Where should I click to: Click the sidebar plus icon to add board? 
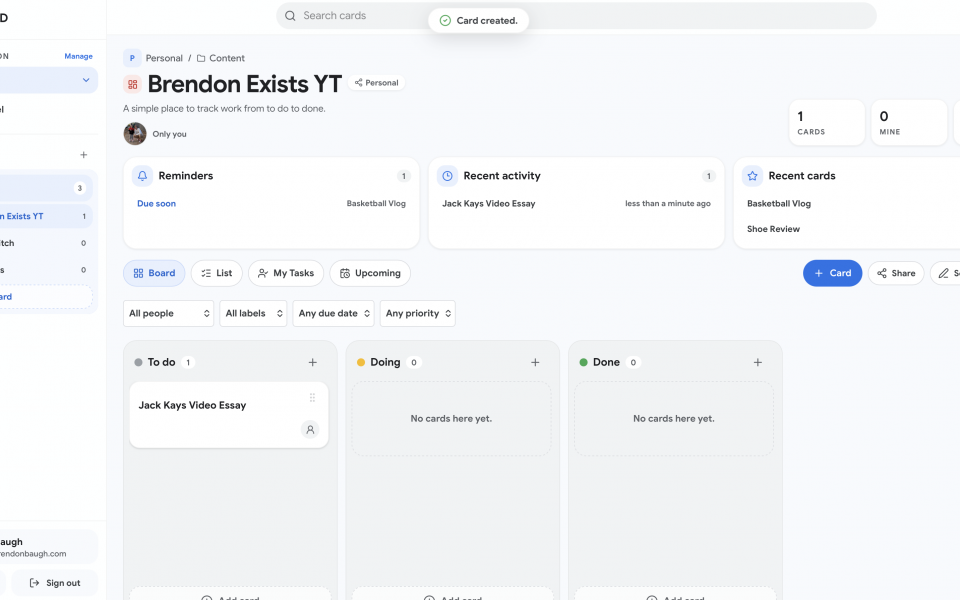[84, 155]
